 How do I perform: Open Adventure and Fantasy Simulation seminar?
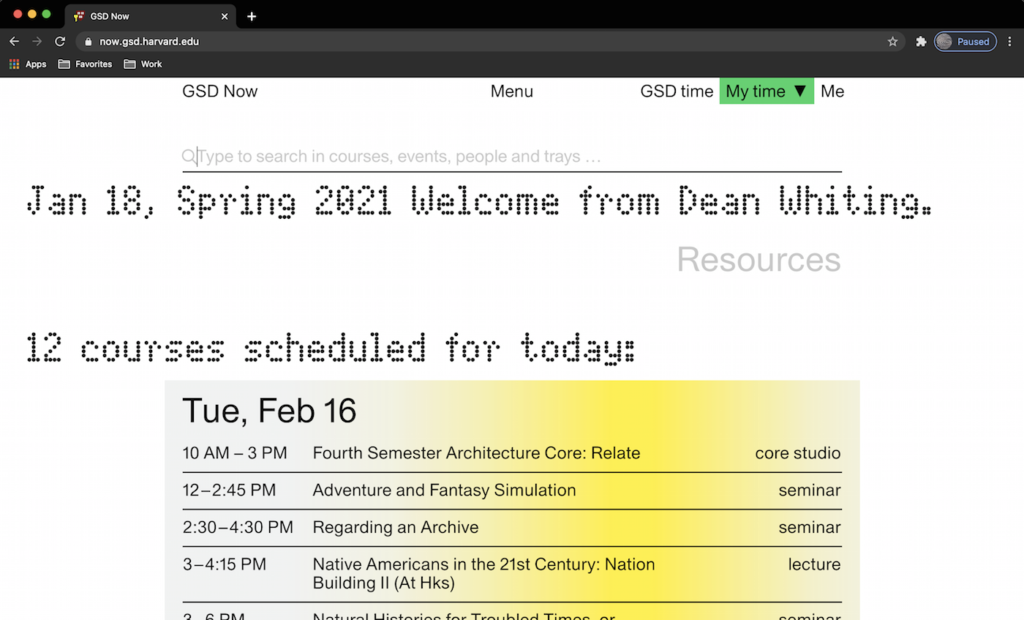pyautogui.click(x=444, y=490)
